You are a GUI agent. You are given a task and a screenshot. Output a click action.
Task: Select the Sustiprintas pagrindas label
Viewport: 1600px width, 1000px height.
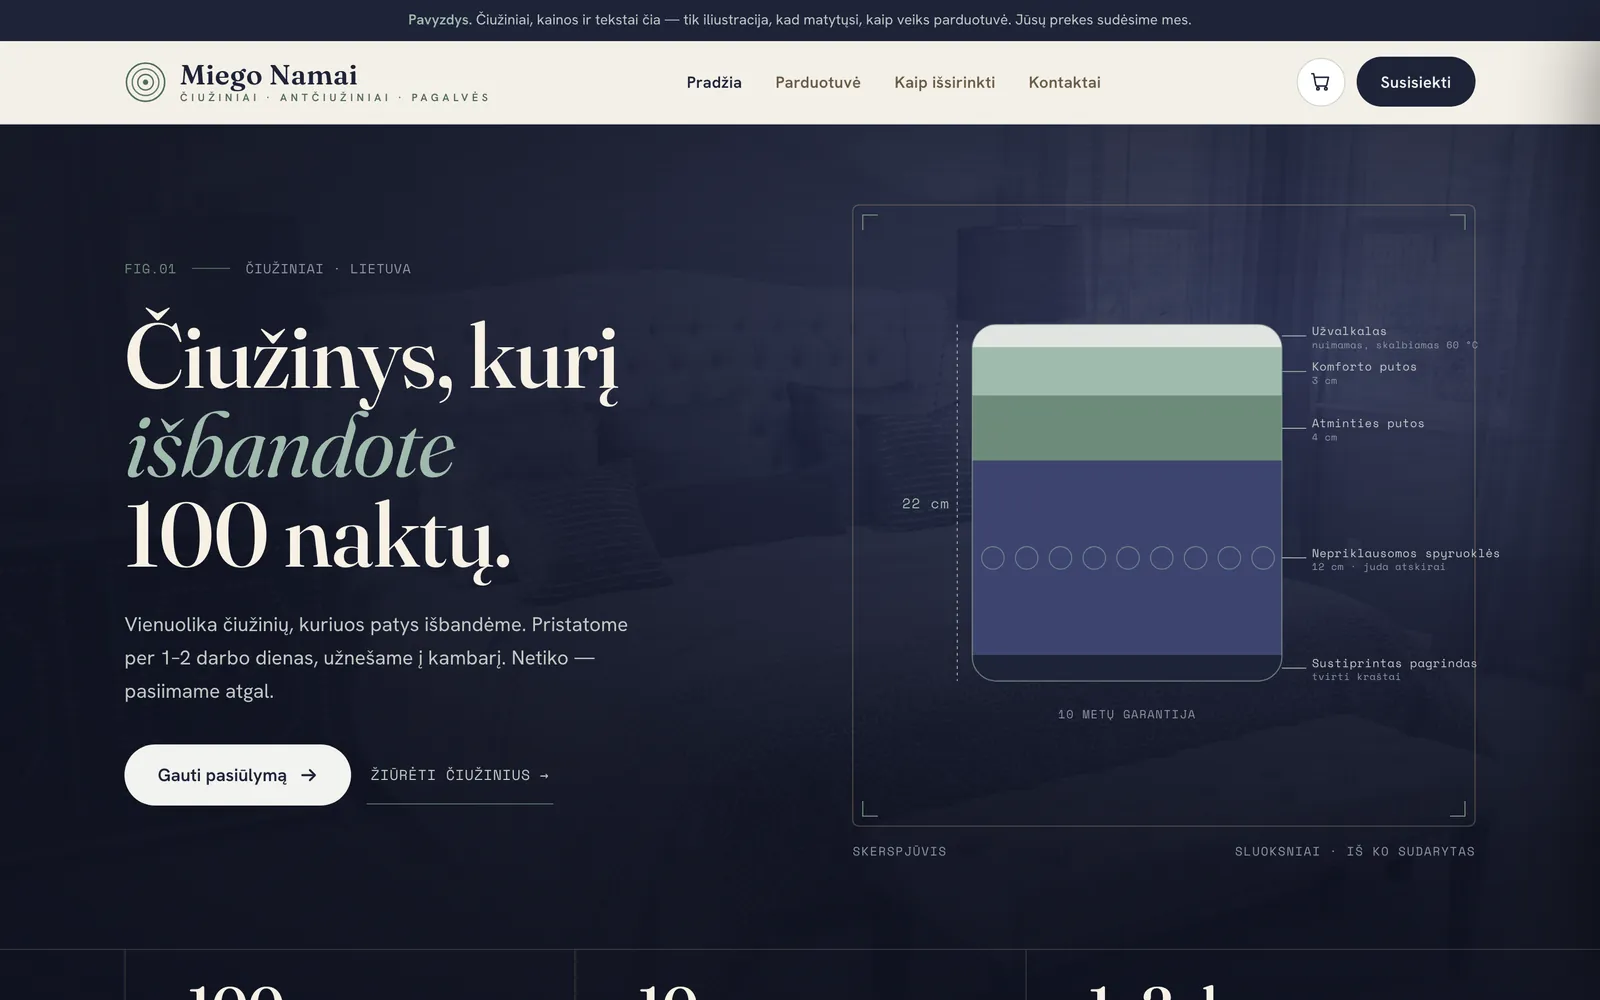tap(1394, 663)
